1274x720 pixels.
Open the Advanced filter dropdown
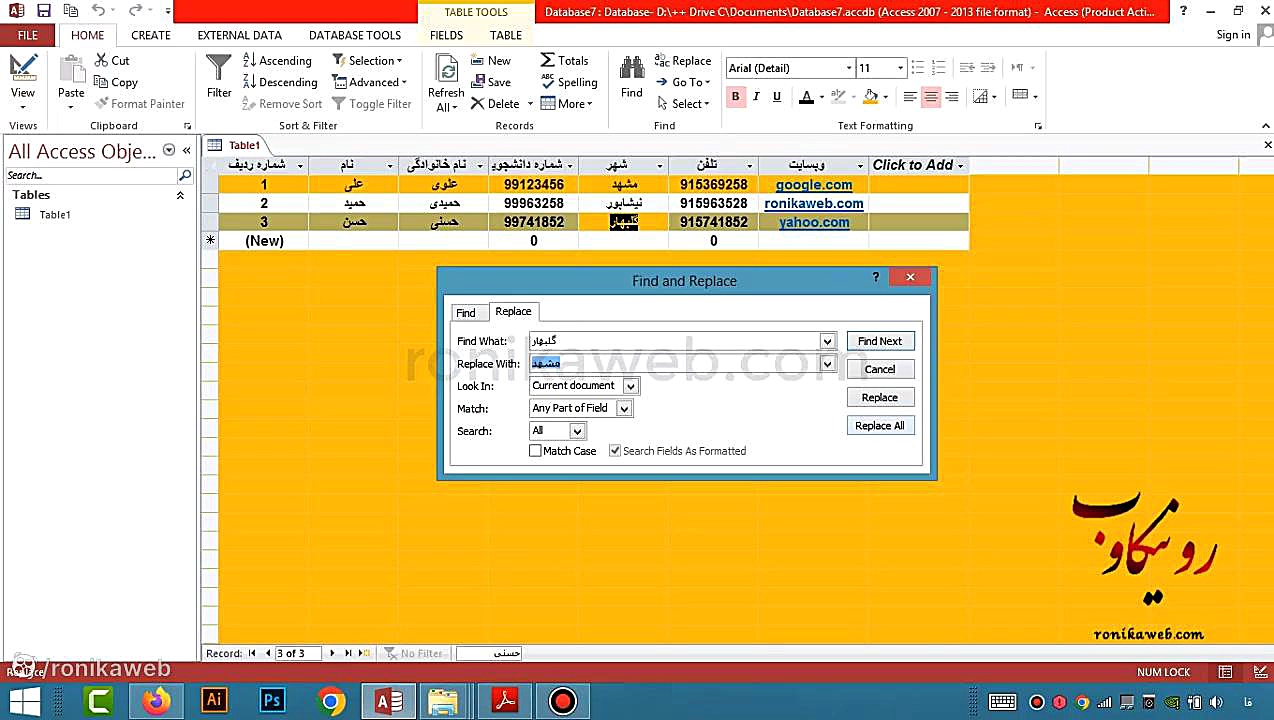pyautogui.click(x=370, y=82)
